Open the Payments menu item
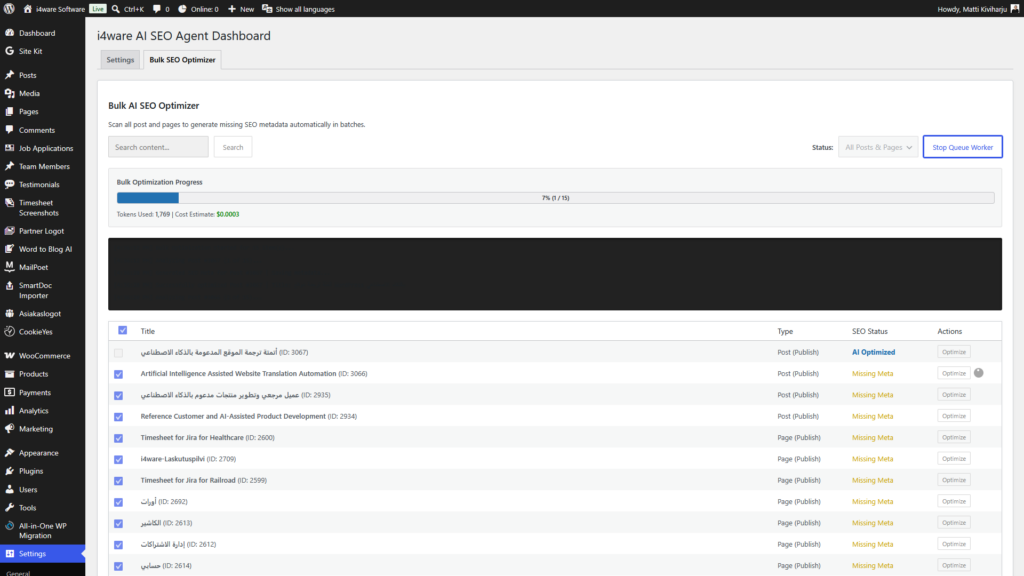This screenshot has width=1024, height=576. pyautogui.click(x=35, y=392)
